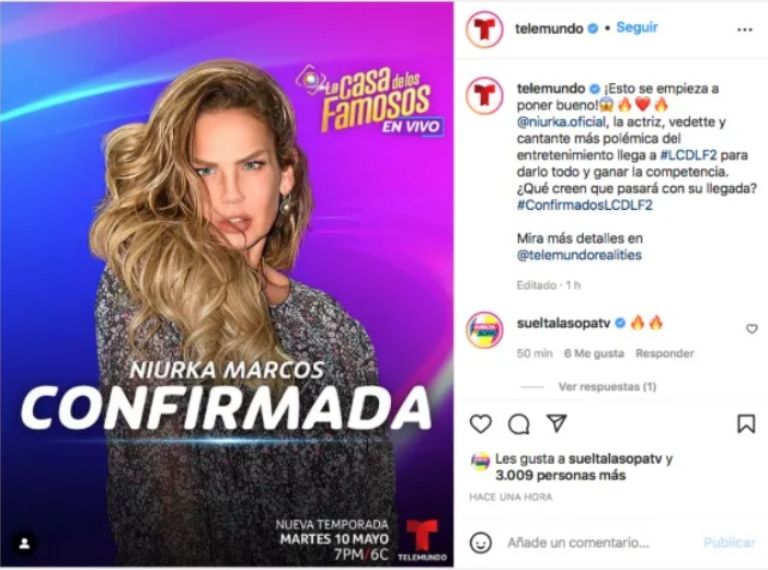Reply to sueltalasopatv comment with Responder

point(665,353)
